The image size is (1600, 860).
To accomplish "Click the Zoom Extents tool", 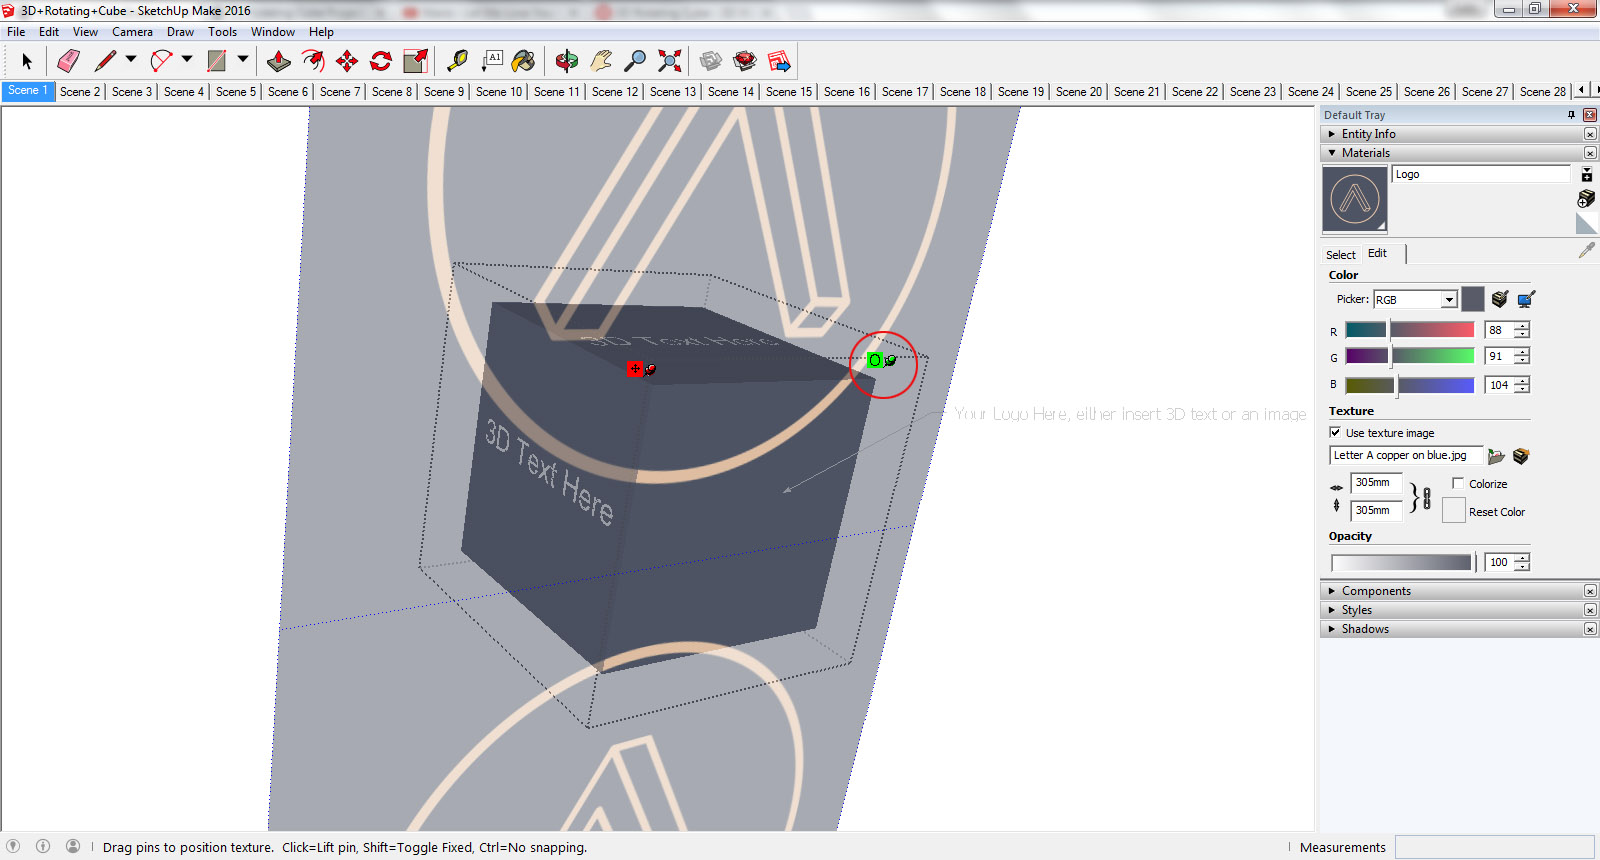I will (x=670, y=61).
